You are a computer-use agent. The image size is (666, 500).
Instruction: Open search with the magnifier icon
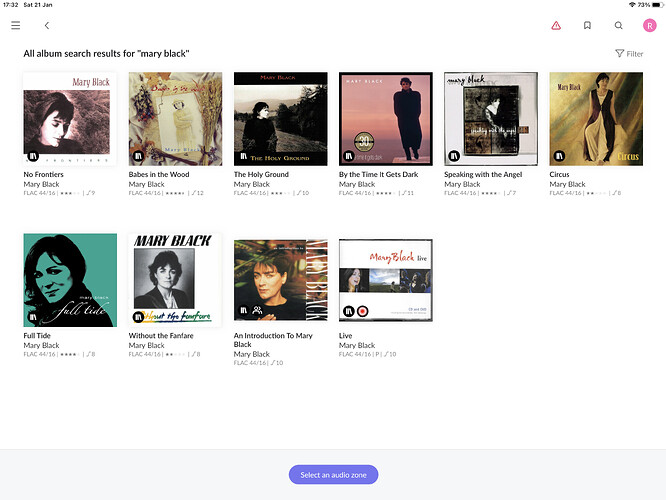click(618, 25)
